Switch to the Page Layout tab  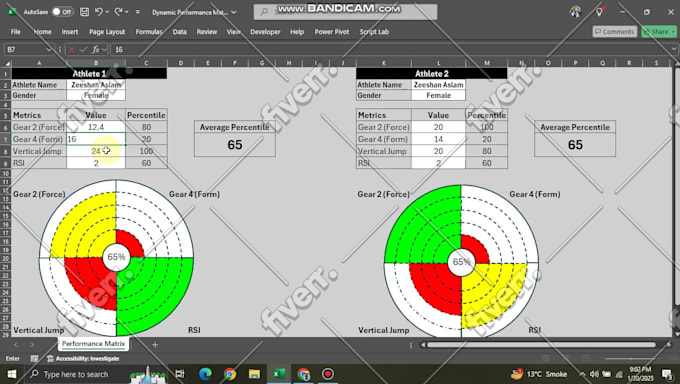pyautogui.click(x=107, y=32)
